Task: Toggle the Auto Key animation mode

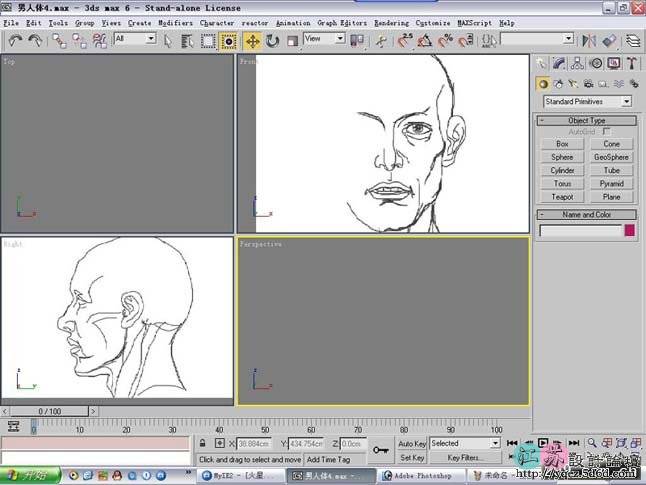Action: (x=412, y=443)
